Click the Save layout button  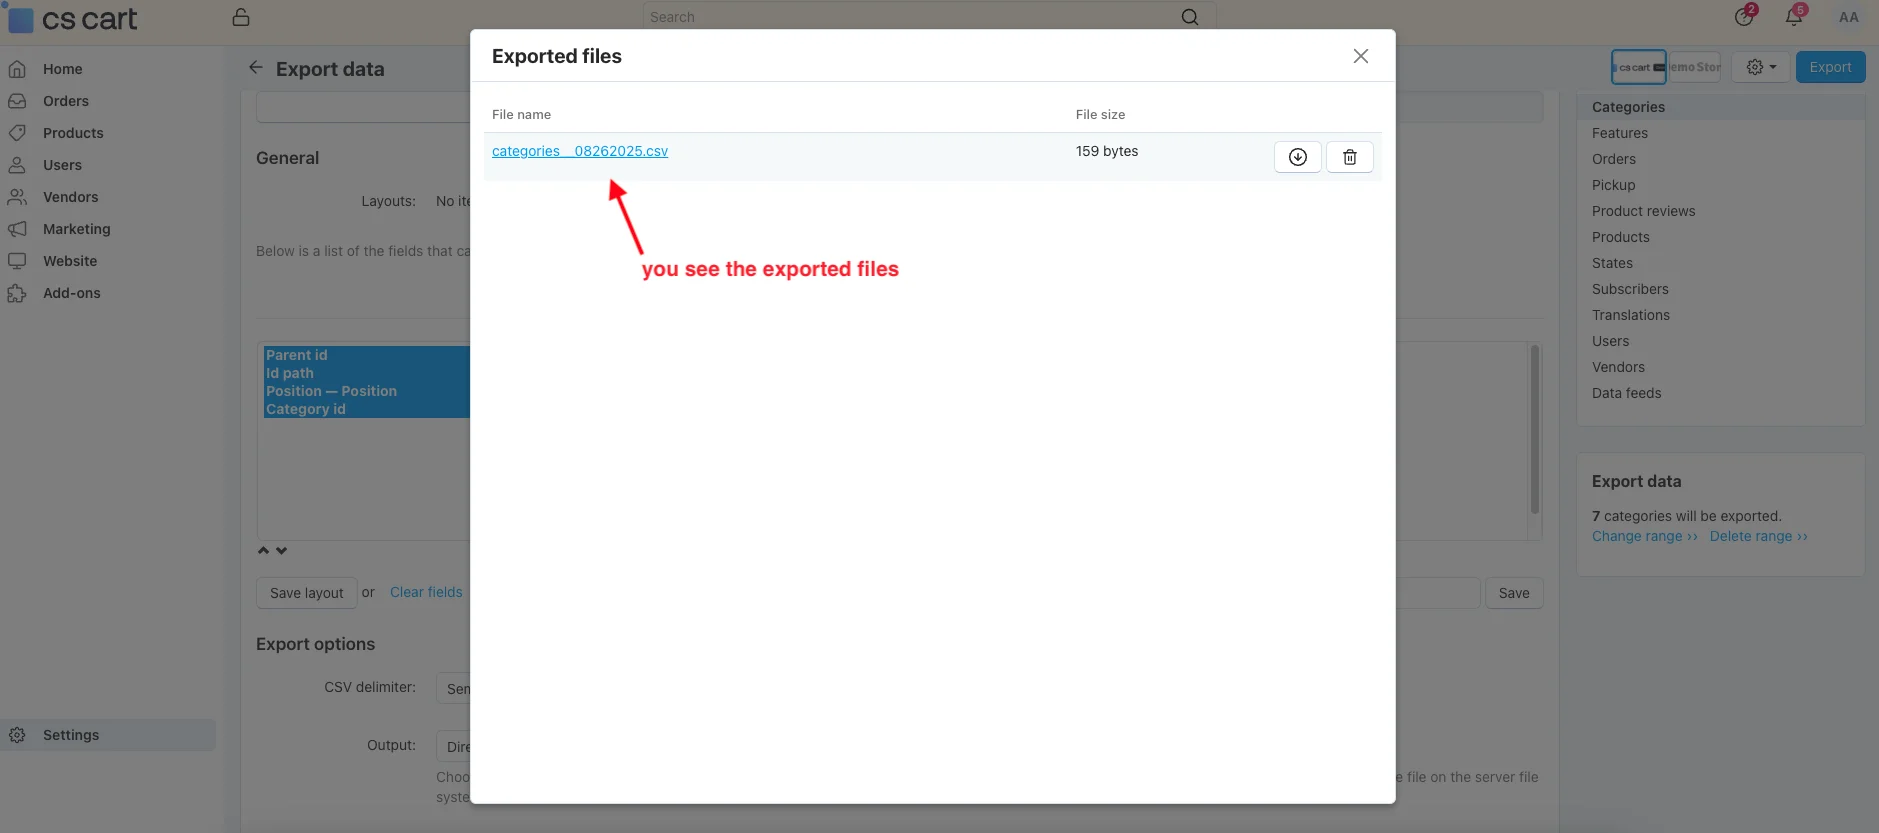[x=306, y=593]
